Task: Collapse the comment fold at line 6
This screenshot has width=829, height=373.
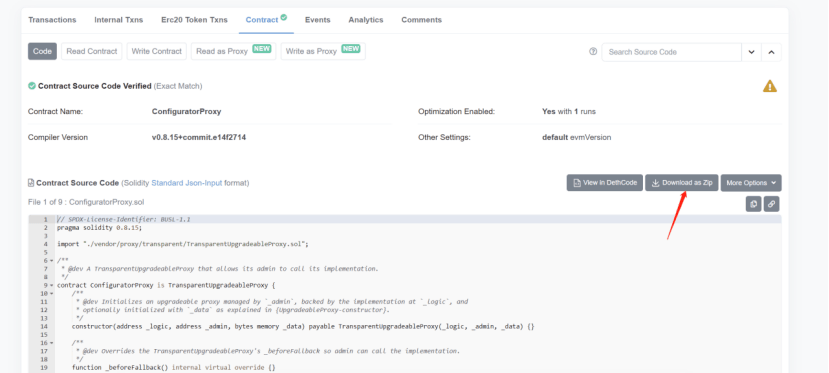Action: pos(51,260)
